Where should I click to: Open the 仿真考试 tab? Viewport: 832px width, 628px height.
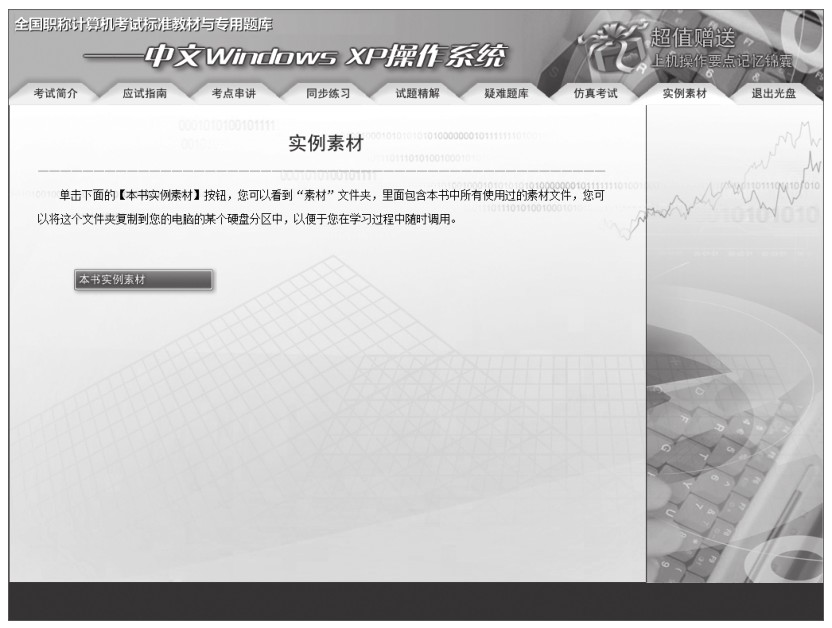coord(595,93)
